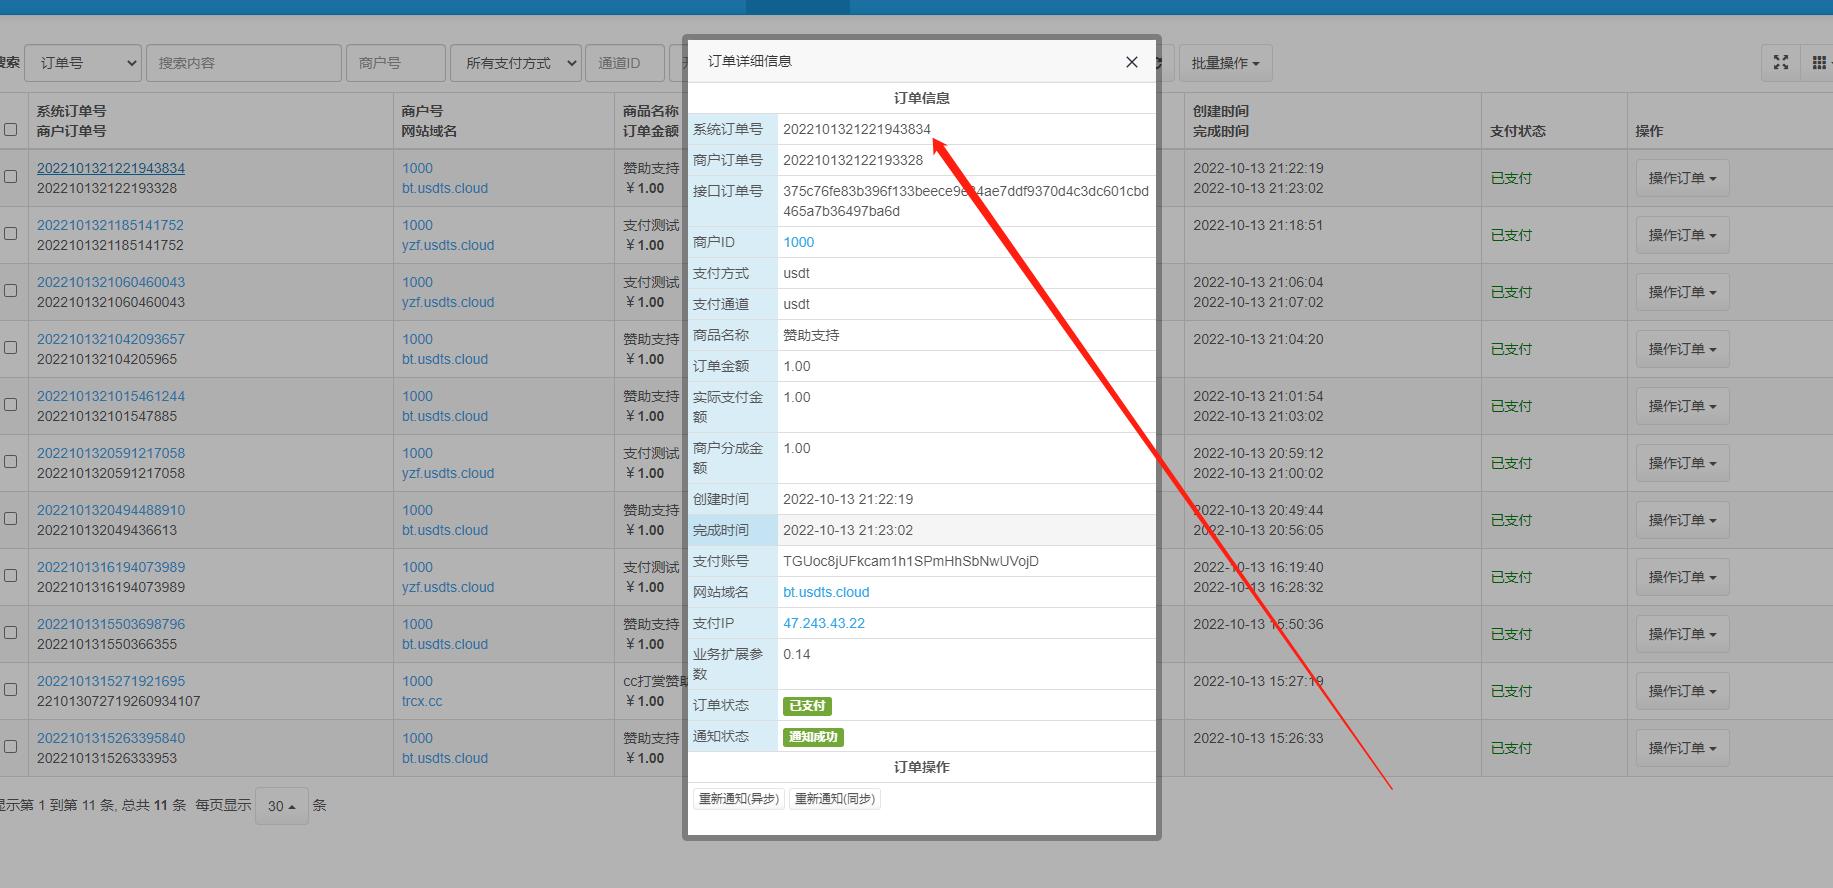
Task: Open 操作订单 for the 21:22:19 order
Action: [1682, 178]
